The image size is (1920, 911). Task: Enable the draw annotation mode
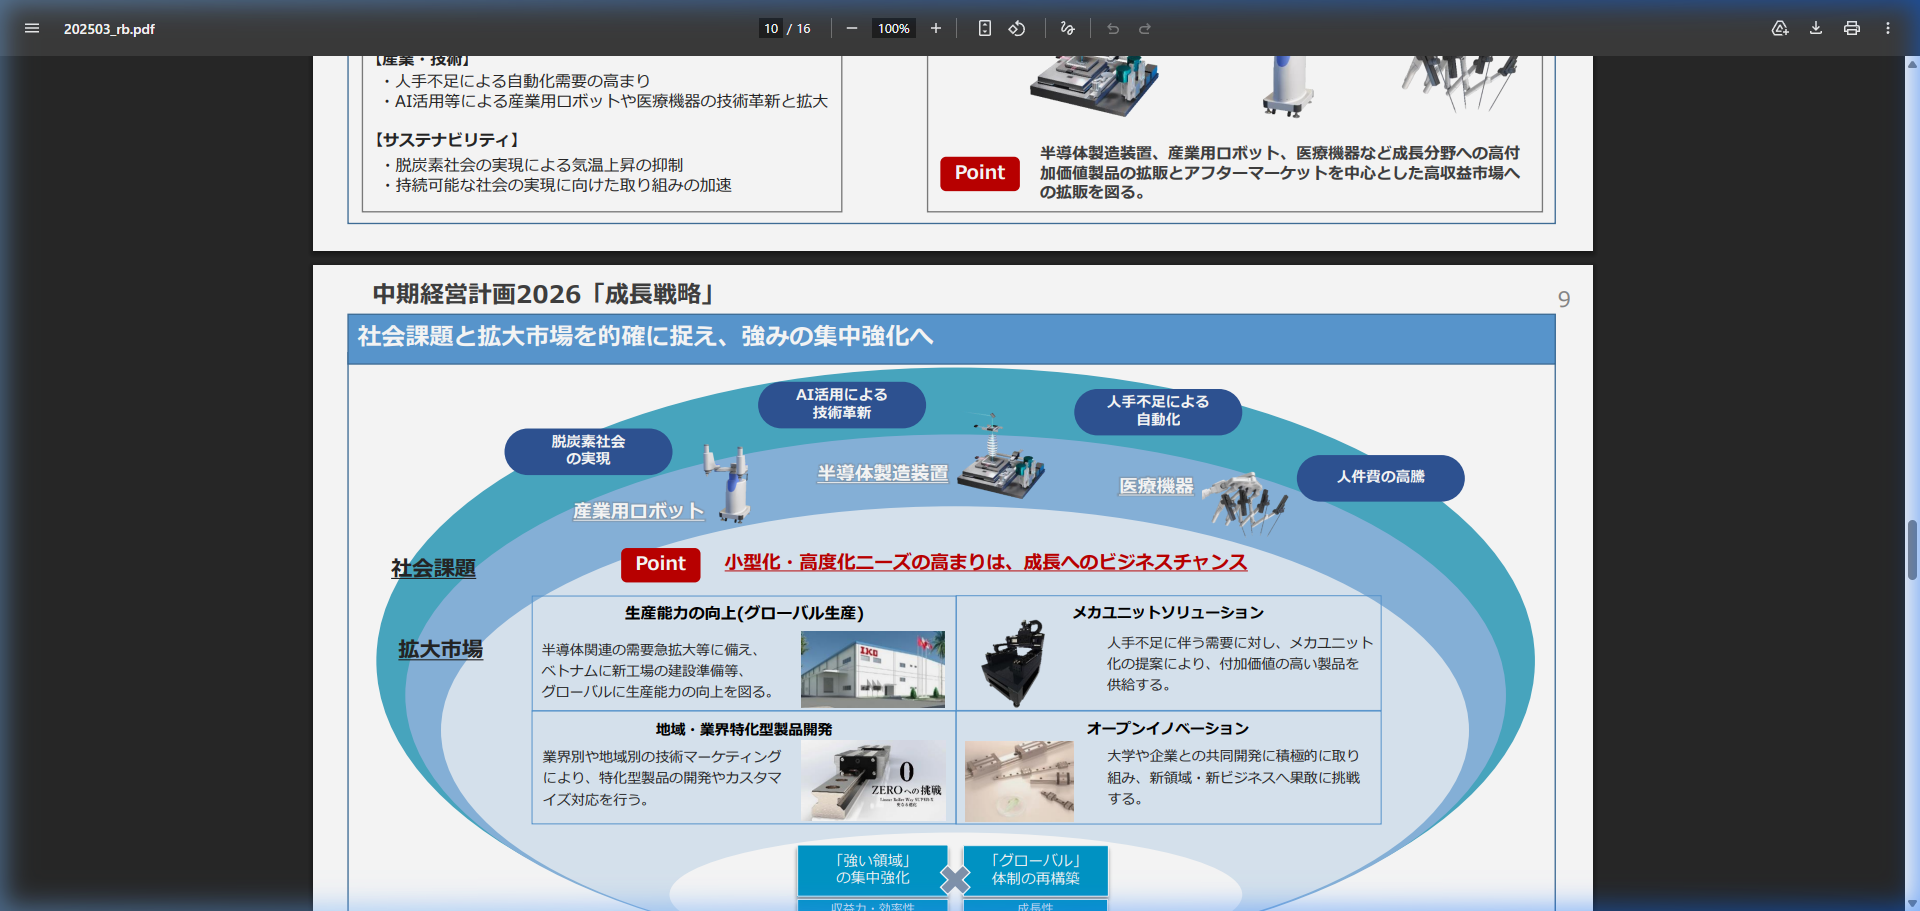click(x=1067, y=29)
